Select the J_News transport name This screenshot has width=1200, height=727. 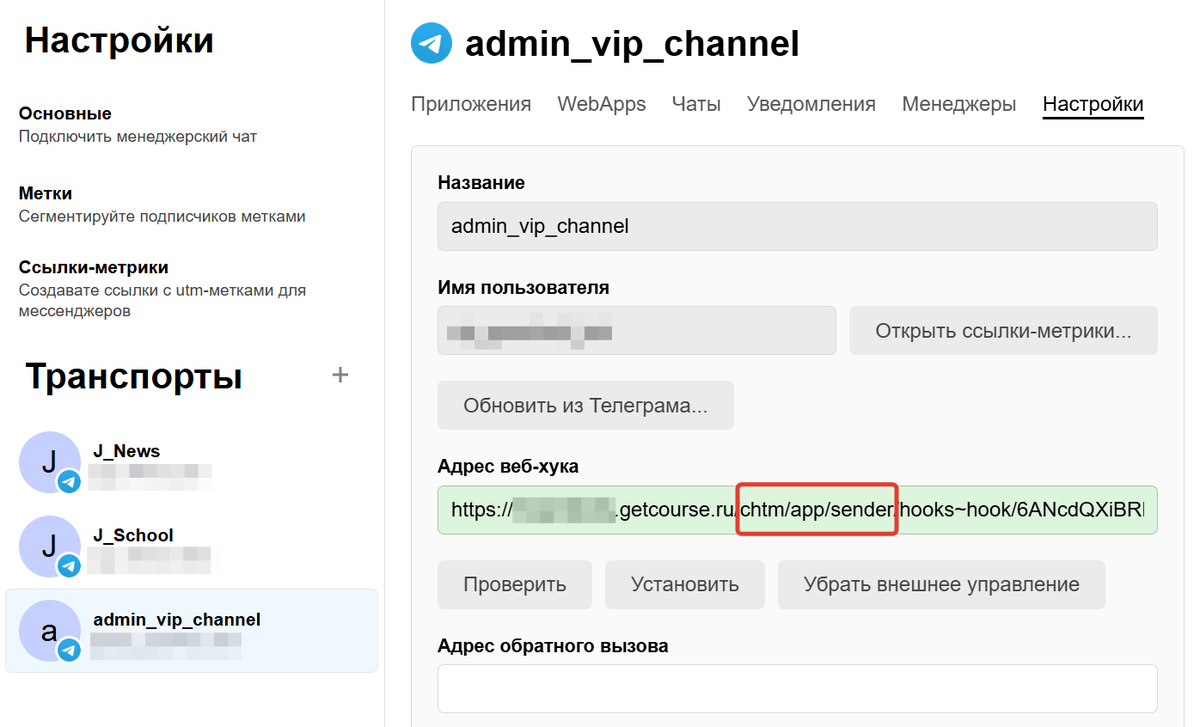click(x=127, y=451)
